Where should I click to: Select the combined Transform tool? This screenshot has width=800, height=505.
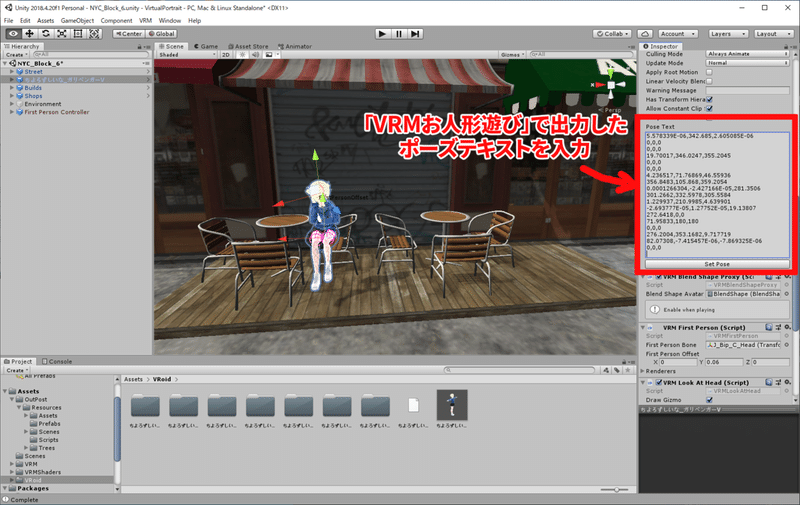[94, 34]
